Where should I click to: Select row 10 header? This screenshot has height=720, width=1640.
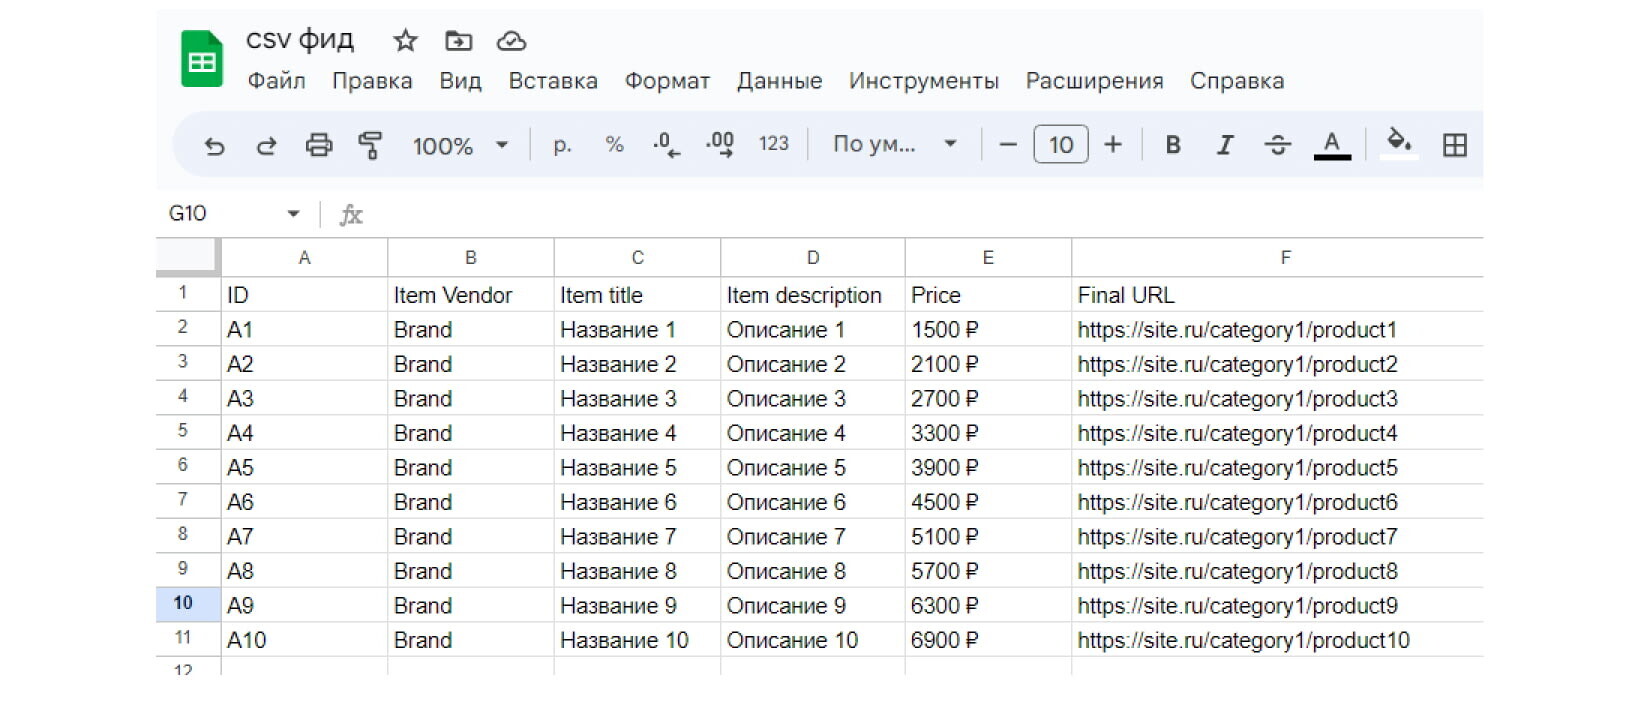[x=188, y=604]
